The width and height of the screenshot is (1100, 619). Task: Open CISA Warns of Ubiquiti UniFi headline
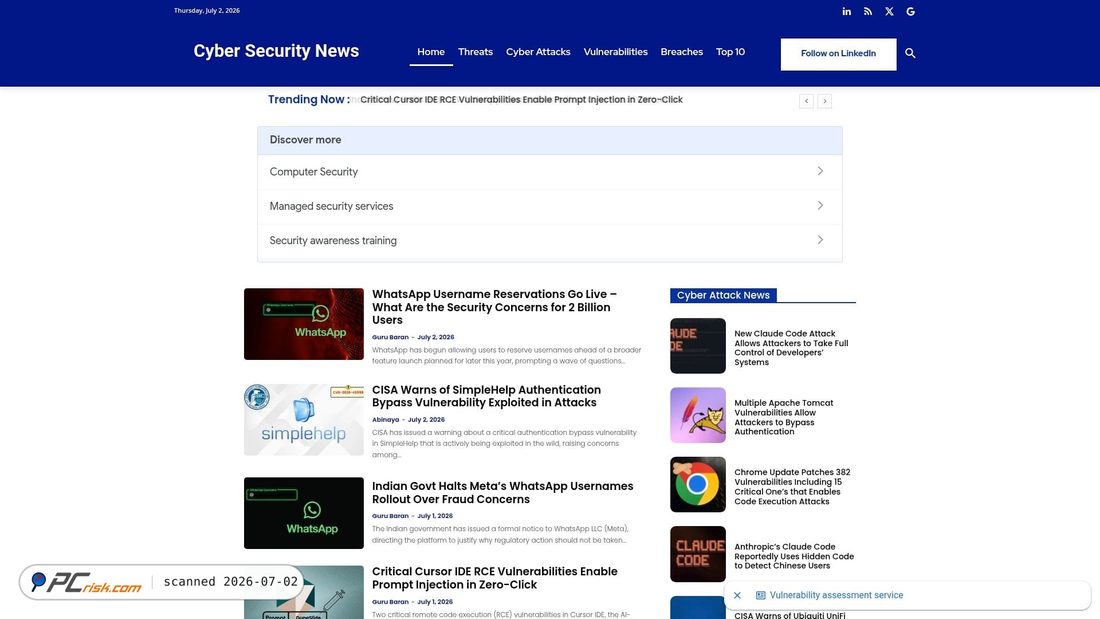(x=790, y=615)
